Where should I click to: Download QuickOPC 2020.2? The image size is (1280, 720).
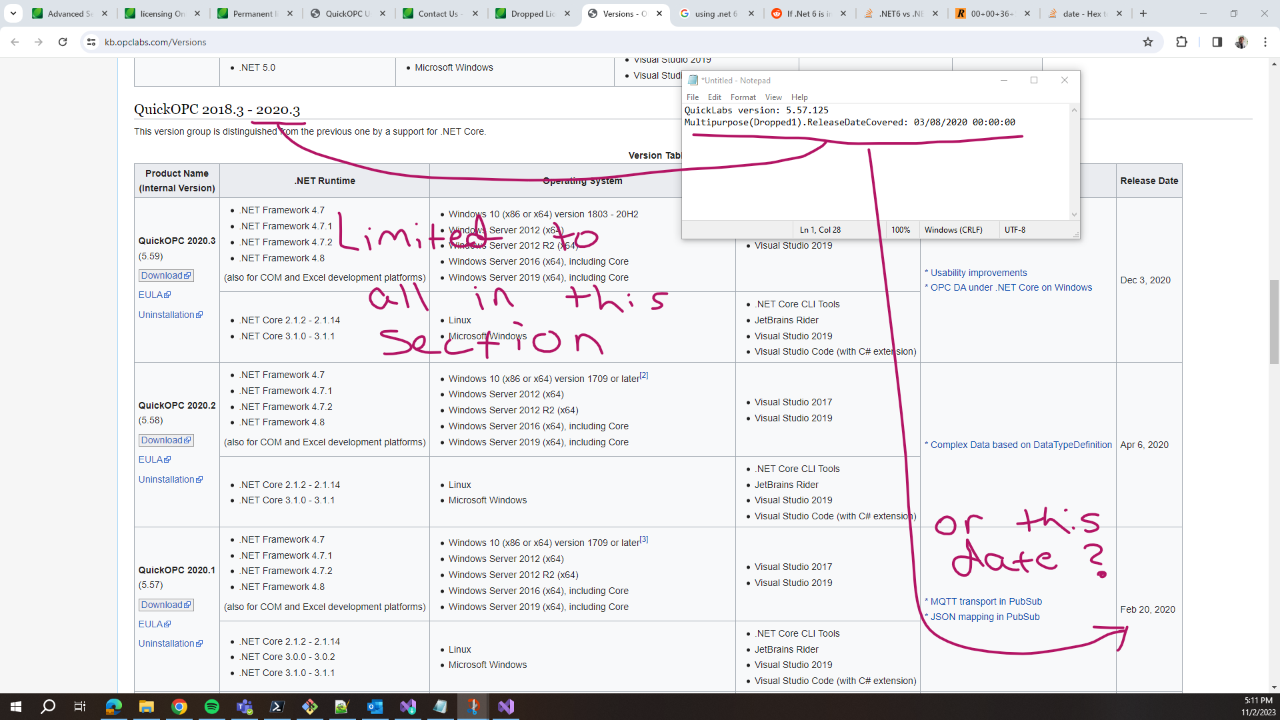pos(165,440)
